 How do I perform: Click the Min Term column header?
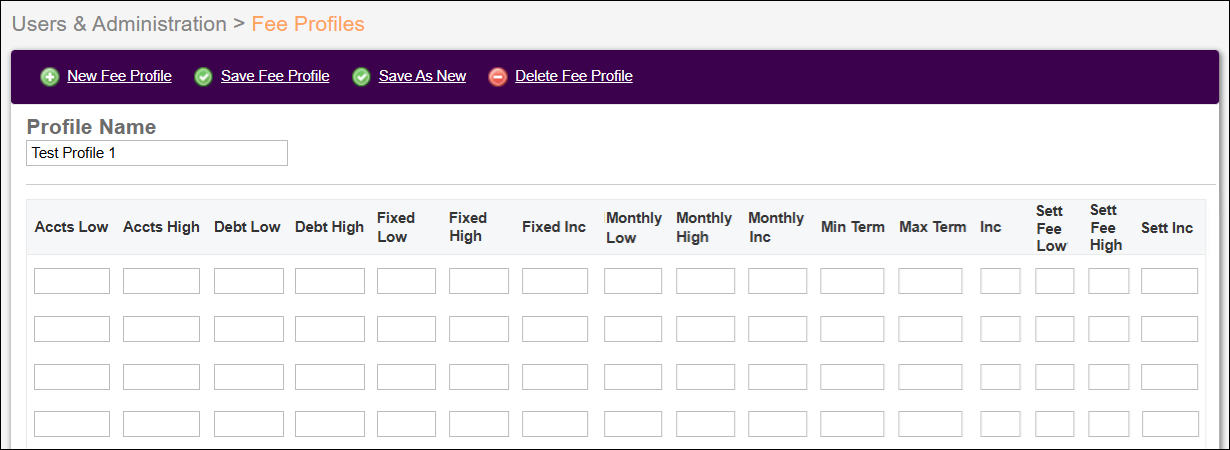853,227
